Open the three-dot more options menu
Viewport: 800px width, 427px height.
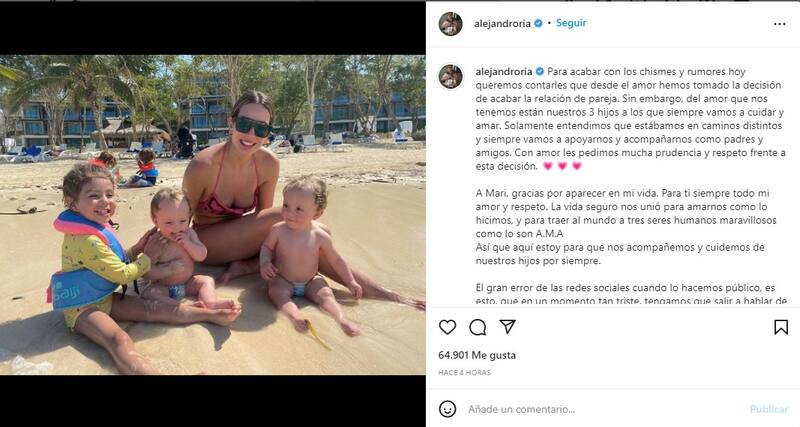(x=780, y=24)
